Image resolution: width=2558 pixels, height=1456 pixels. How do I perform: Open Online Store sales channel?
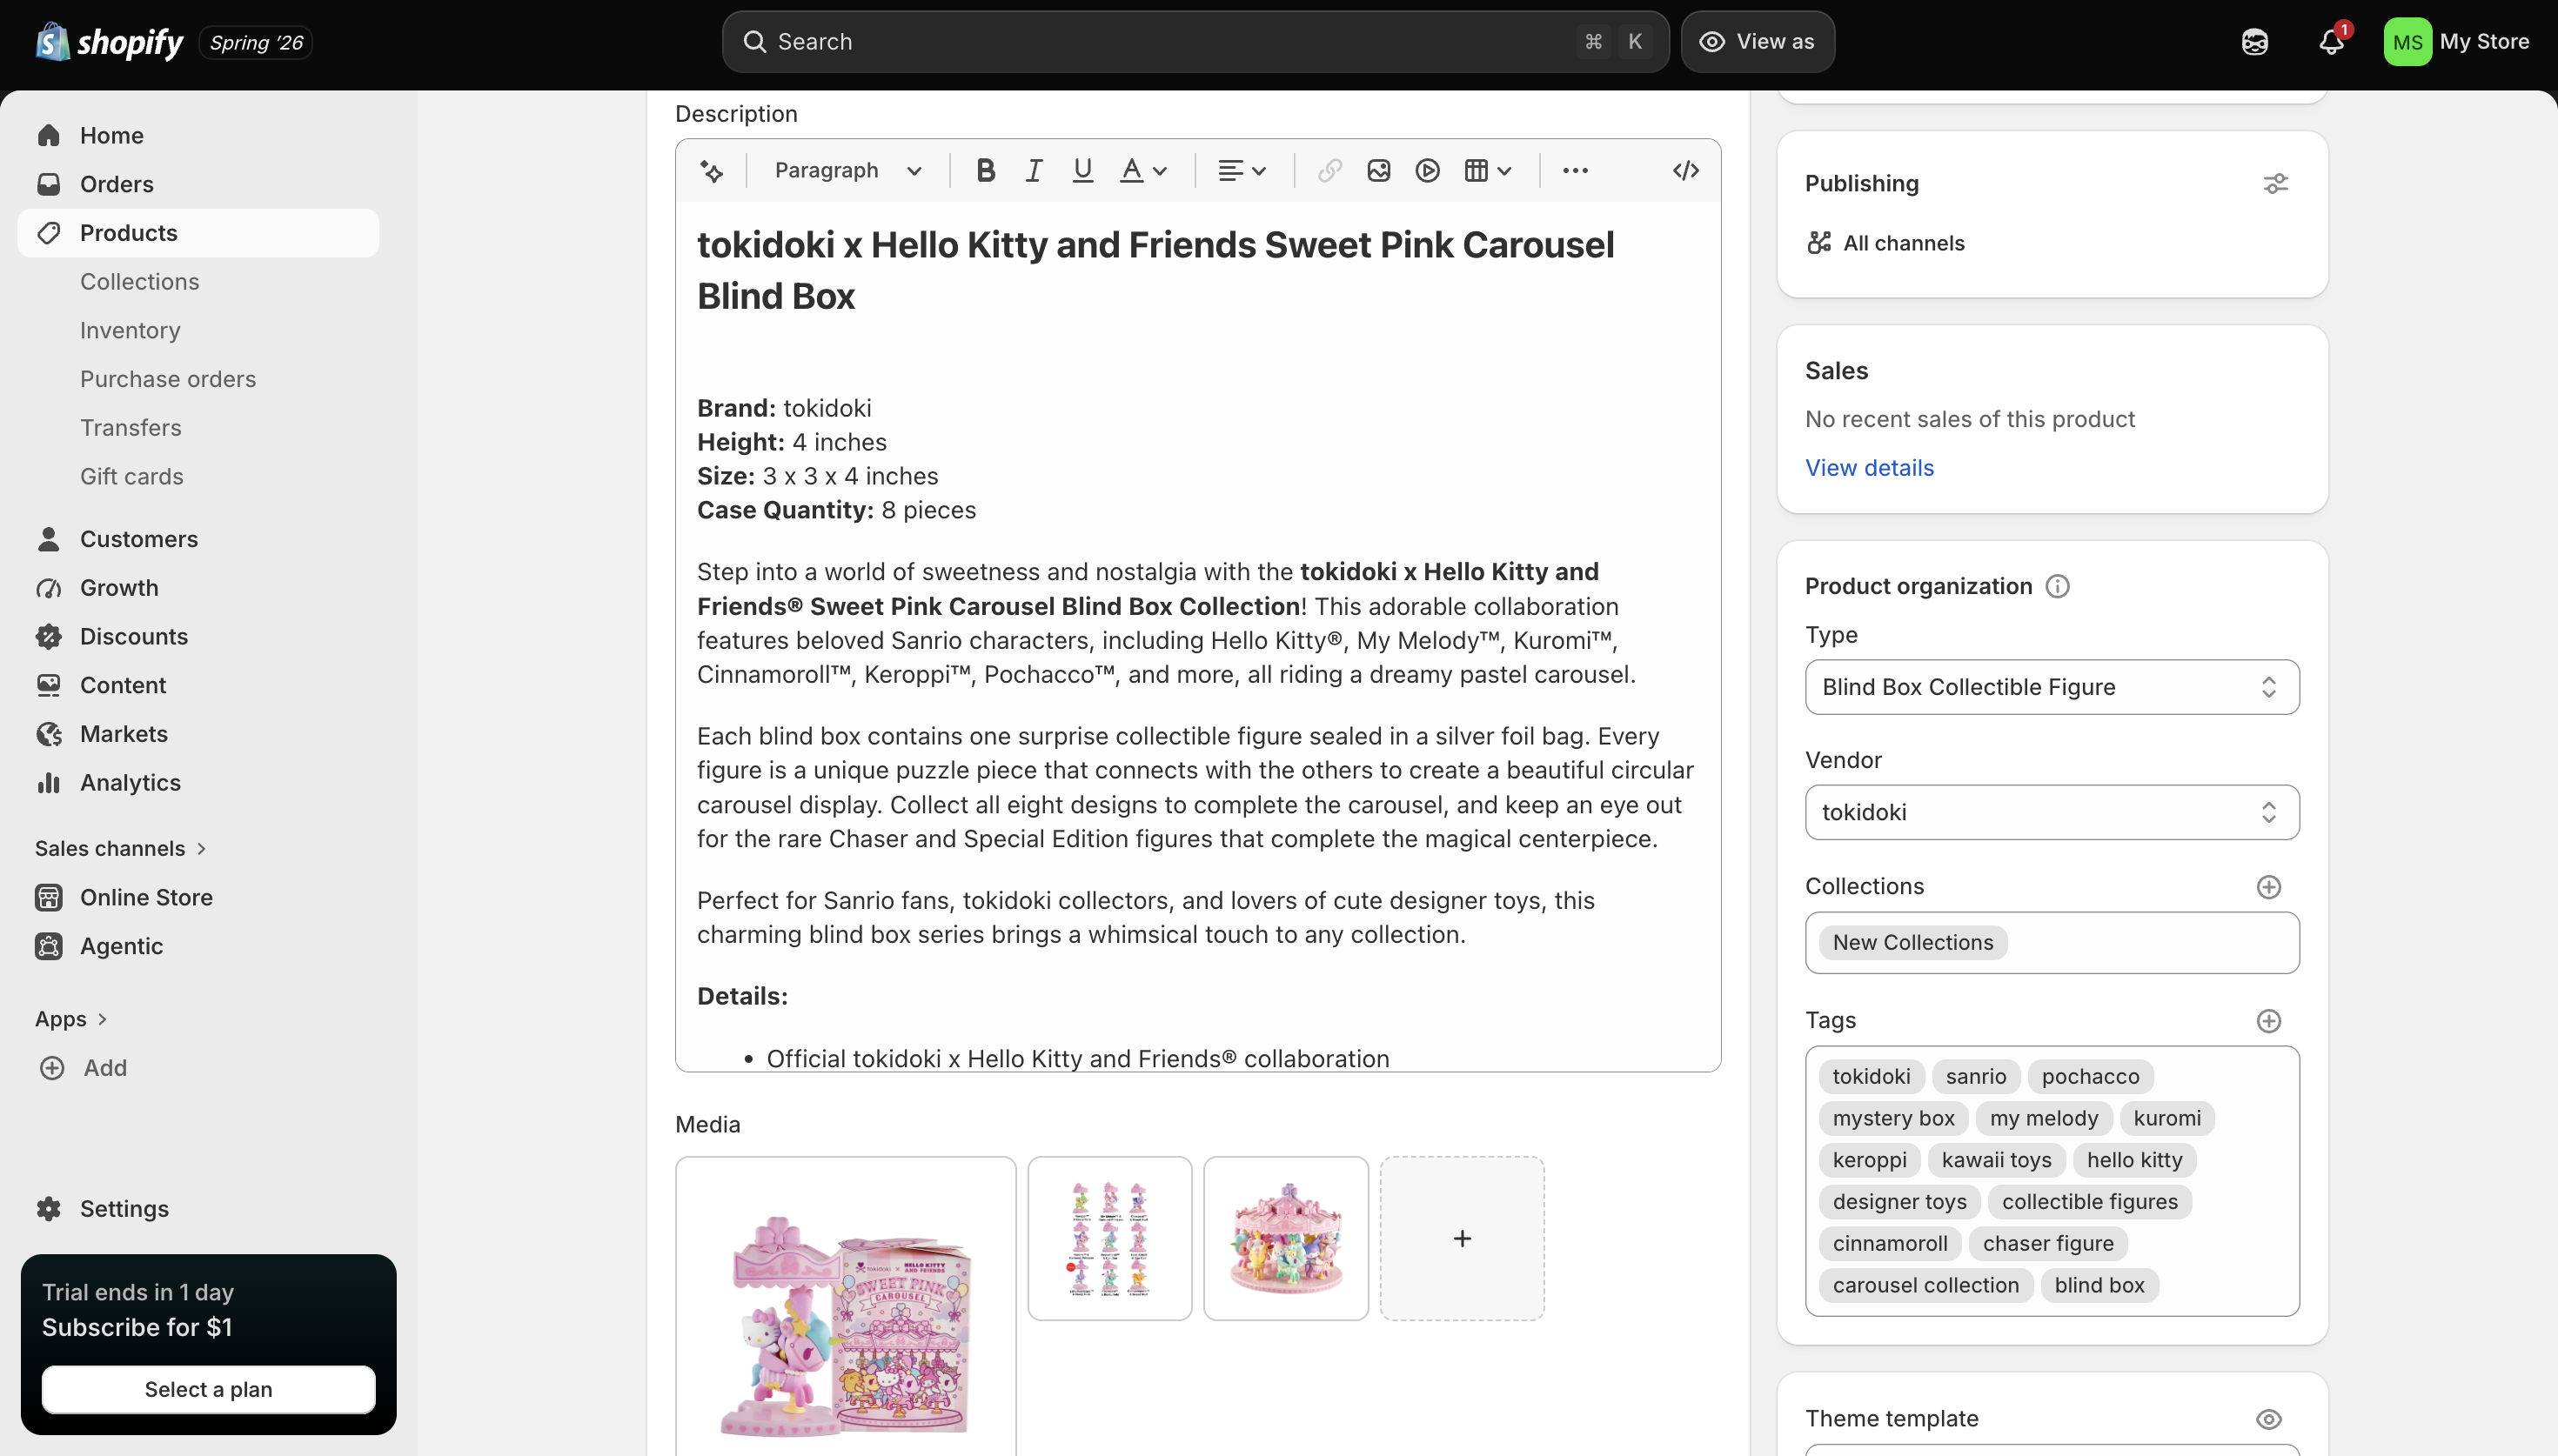[198, 897]
